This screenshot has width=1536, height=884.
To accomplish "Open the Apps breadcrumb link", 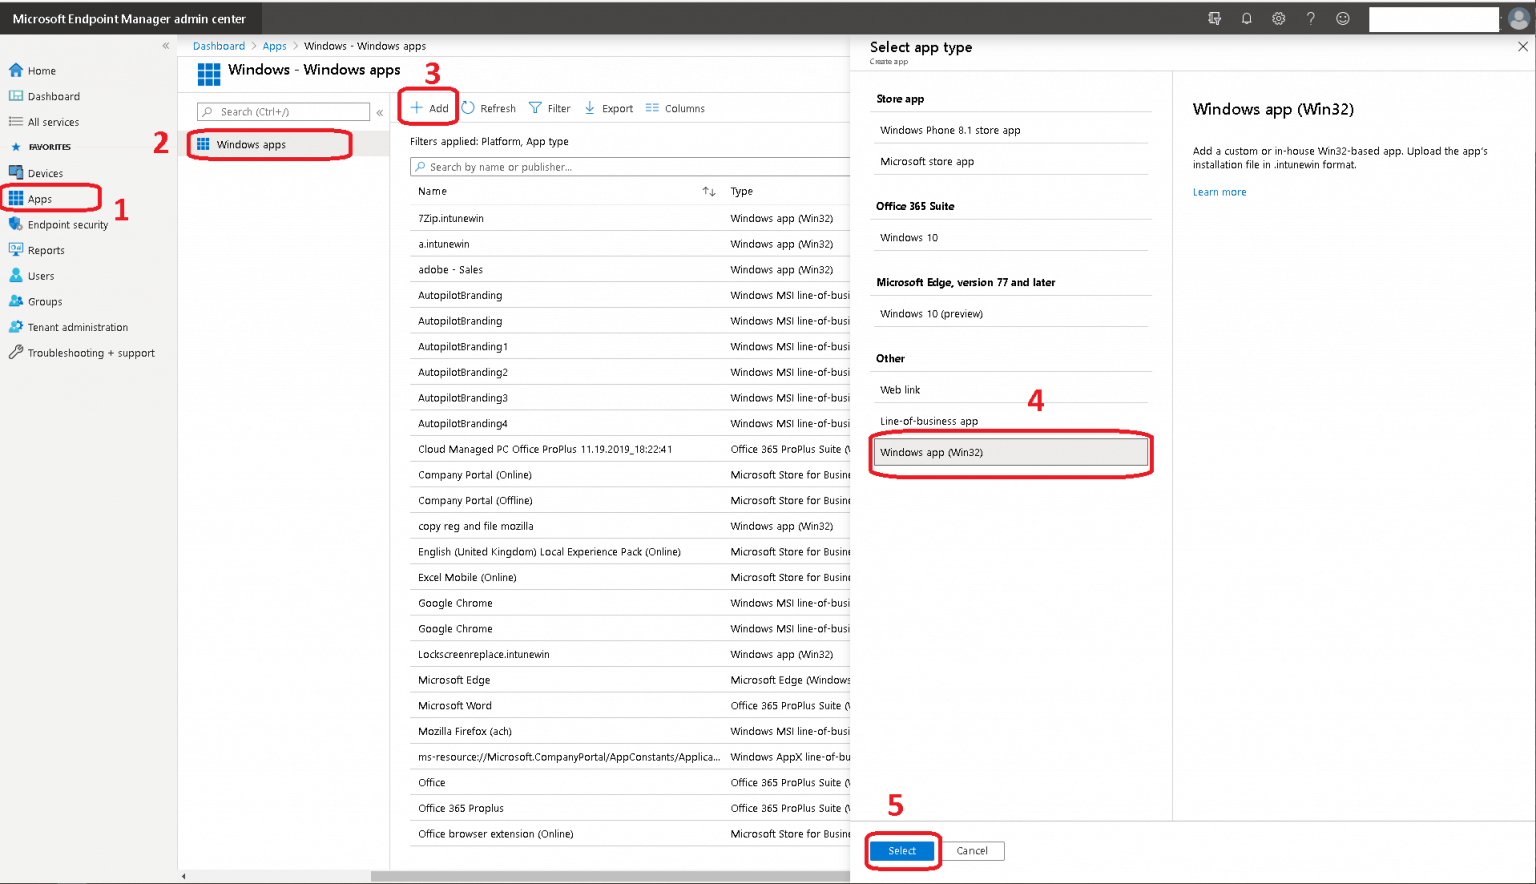I will point(274,45).
